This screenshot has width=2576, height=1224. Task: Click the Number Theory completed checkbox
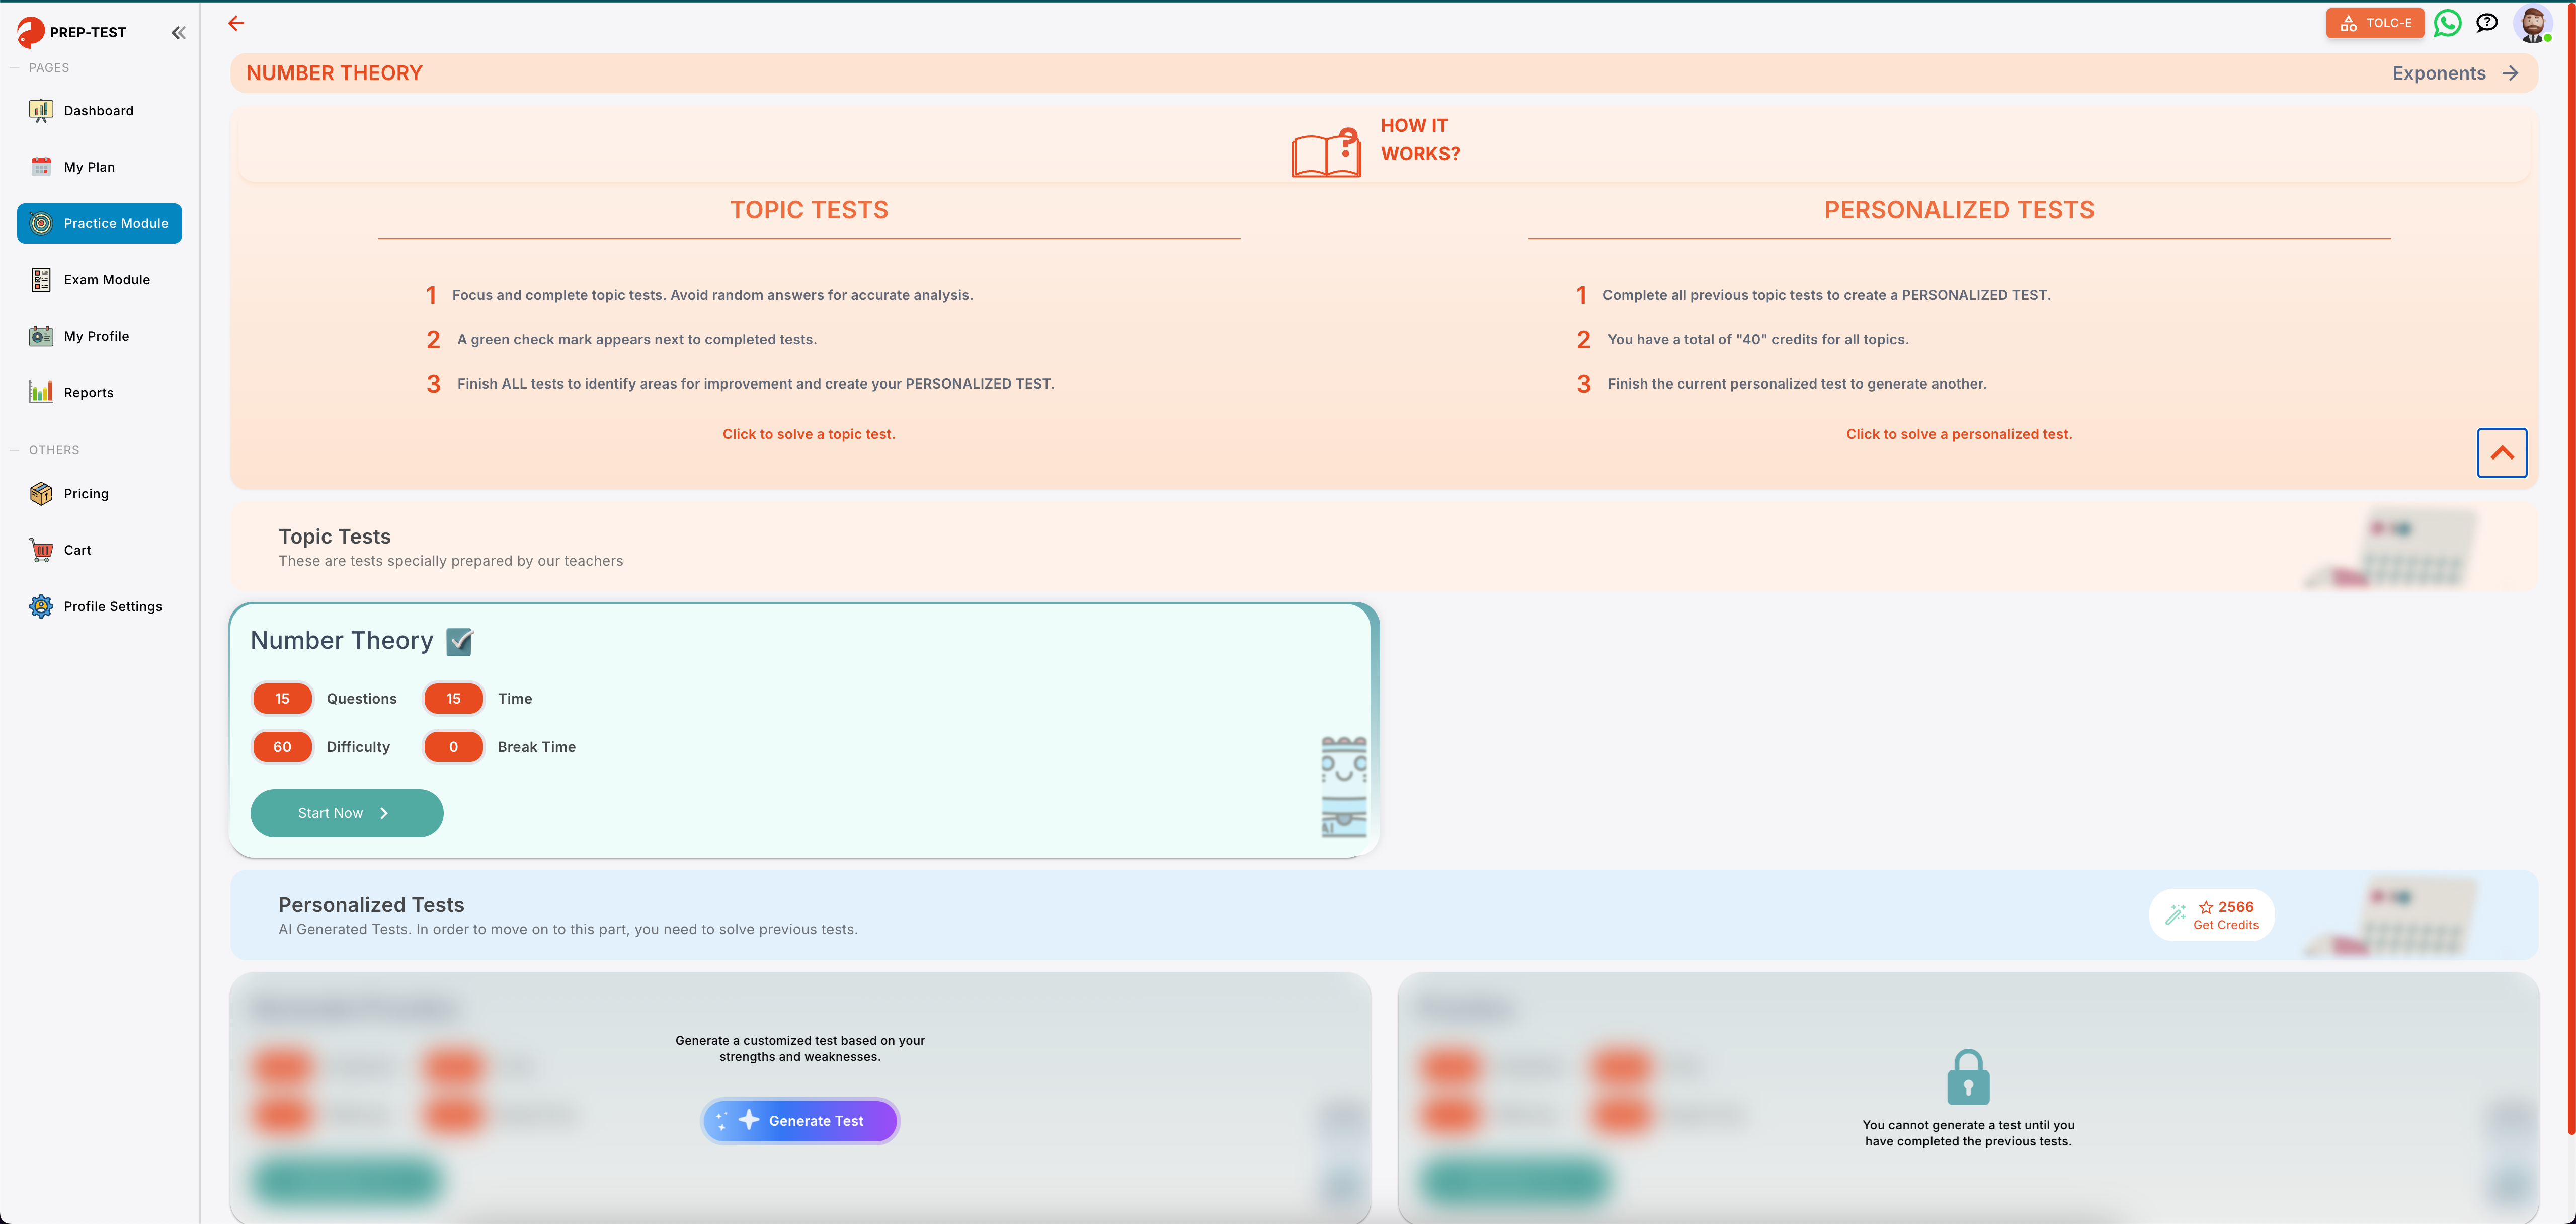pyautogui.click(x=459, y=641)
